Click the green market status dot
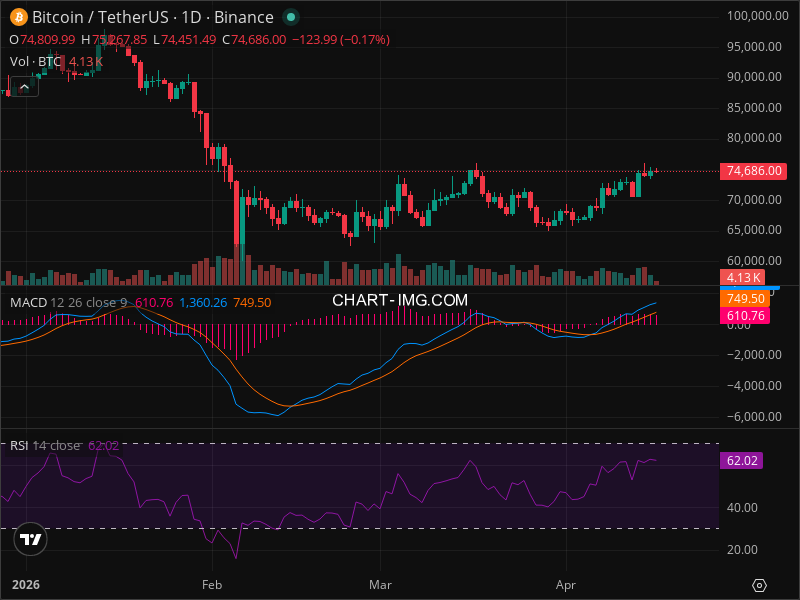The width and height of the screenshot is (800, 600). [x=291, y=17]
